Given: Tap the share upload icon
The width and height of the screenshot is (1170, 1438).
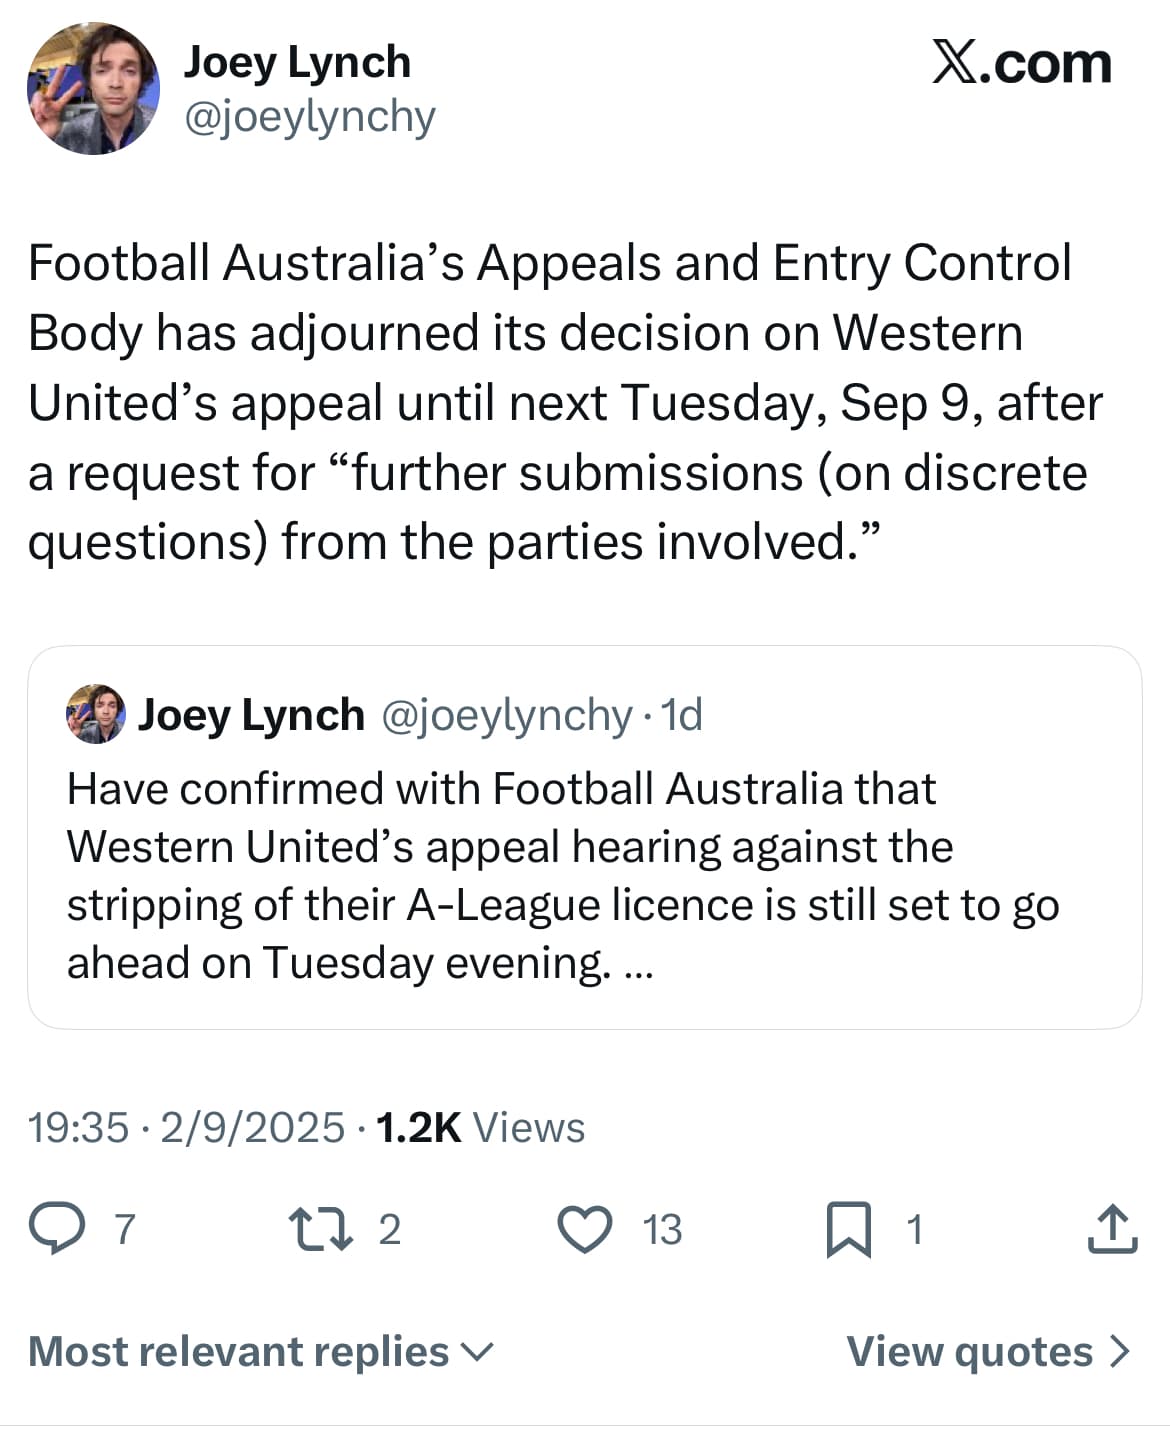Looking at the screenshot, I should (x=1112, y=1229).
